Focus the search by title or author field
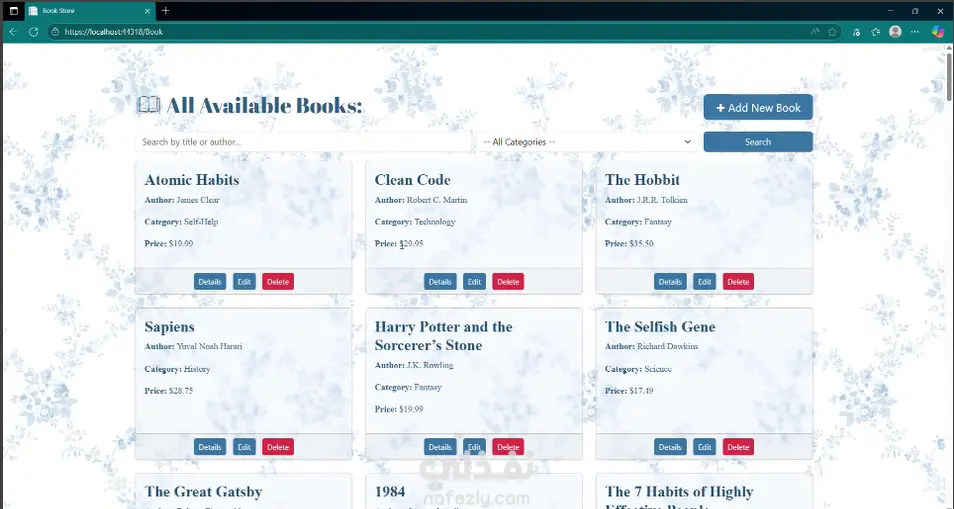Viewport: 954px width, 509px height. point(303,142)
